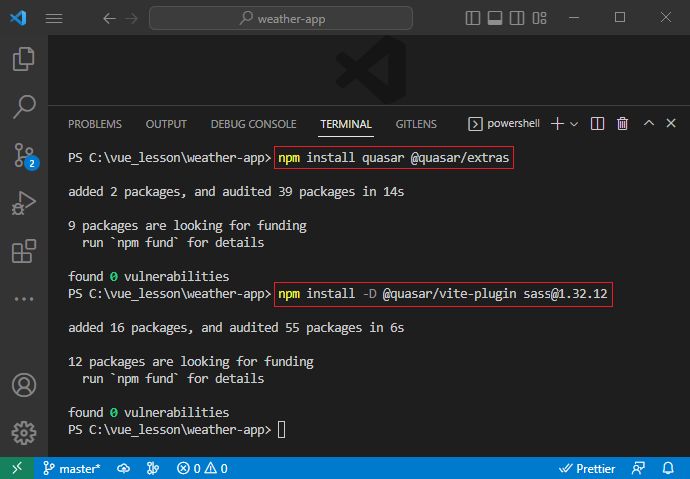Open the customize layout icon
The height and width of the screenshot is (479, 690).
[539, 18]
